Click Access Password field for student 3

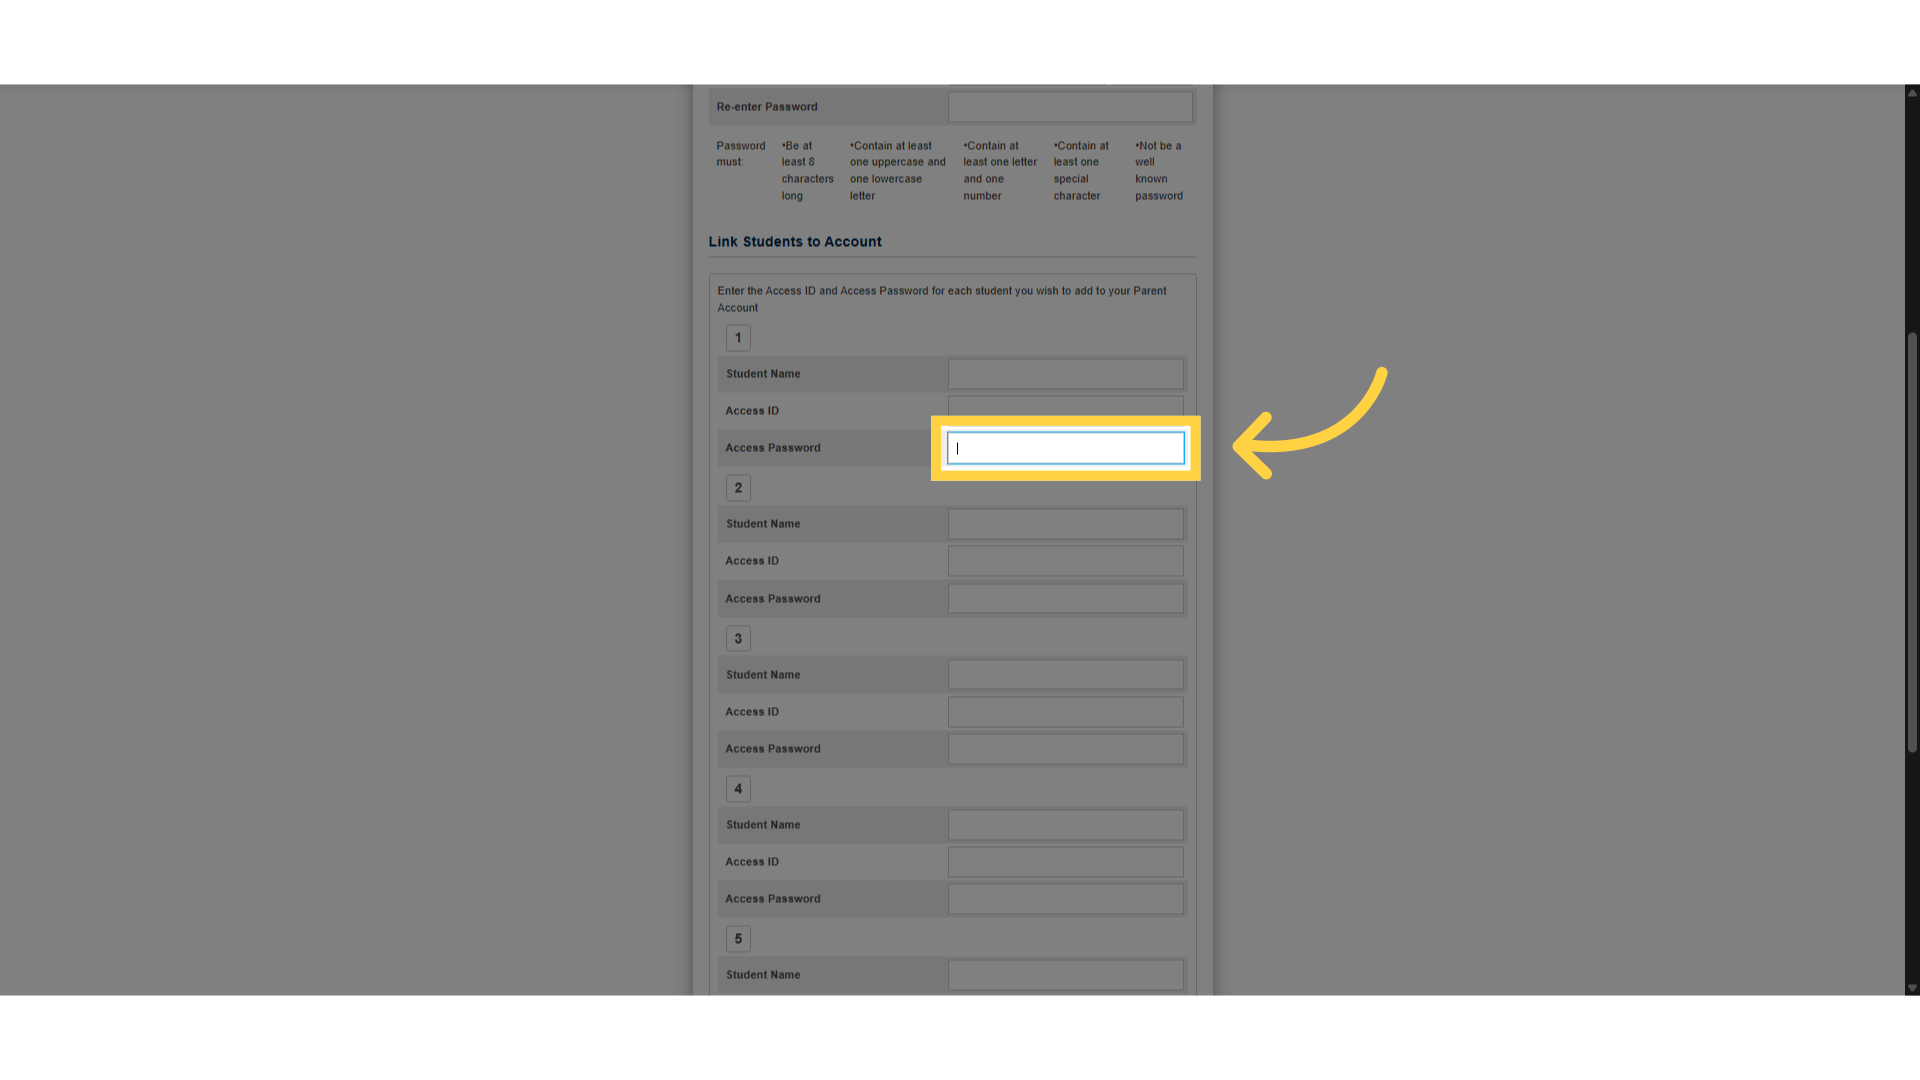(1066, 749)
